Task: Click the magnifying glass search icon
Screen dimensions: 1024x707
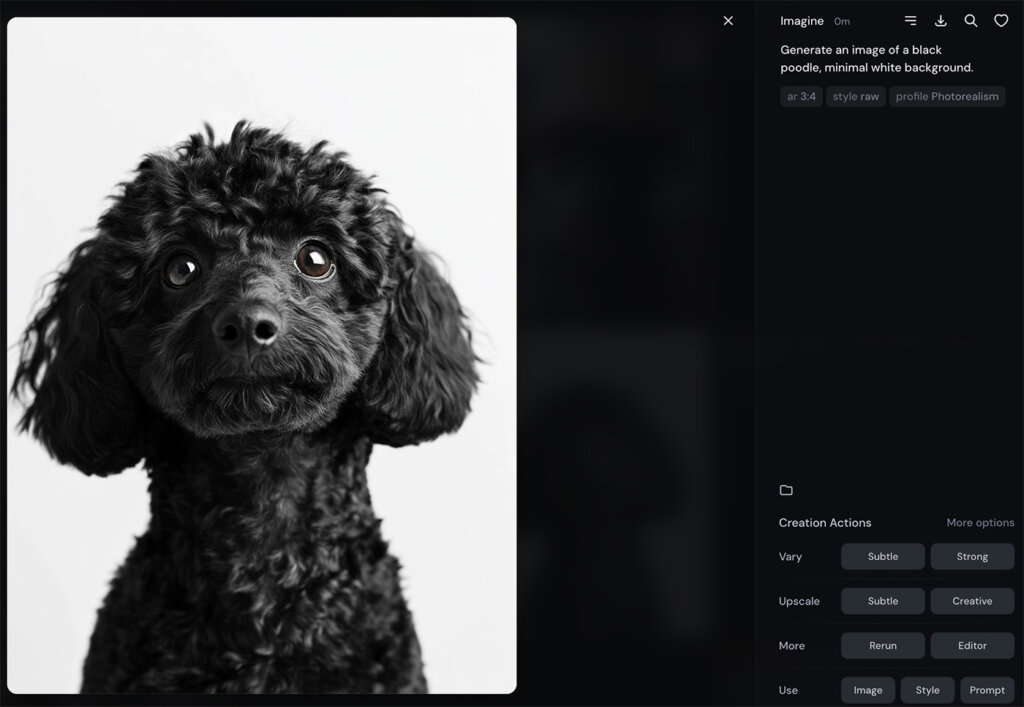Action: click(970, 21)
